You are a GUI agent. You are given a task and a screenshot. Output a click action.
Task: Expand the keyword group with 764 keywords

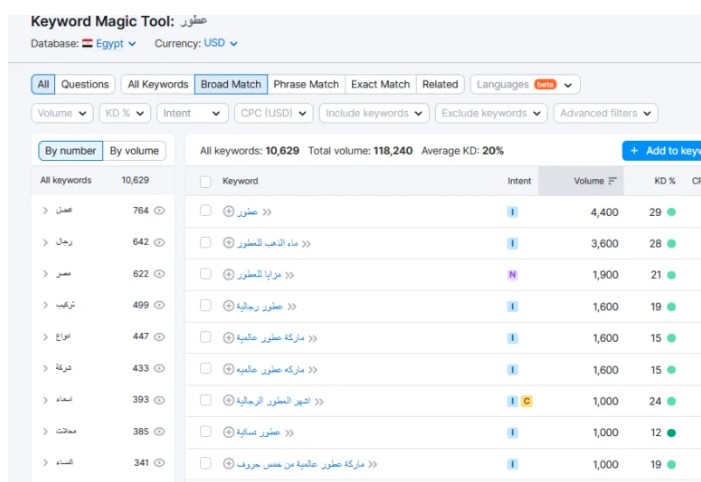tap(45, 210)
